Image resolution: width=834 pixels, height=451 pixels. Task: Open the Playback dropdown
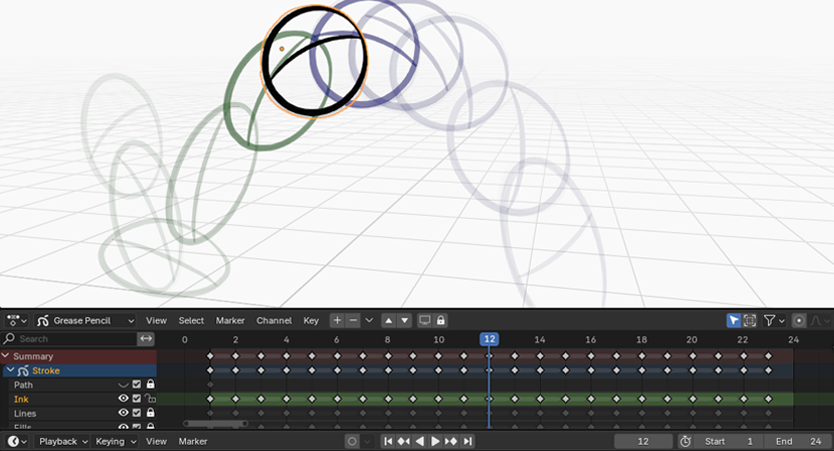tap(64, 441)
